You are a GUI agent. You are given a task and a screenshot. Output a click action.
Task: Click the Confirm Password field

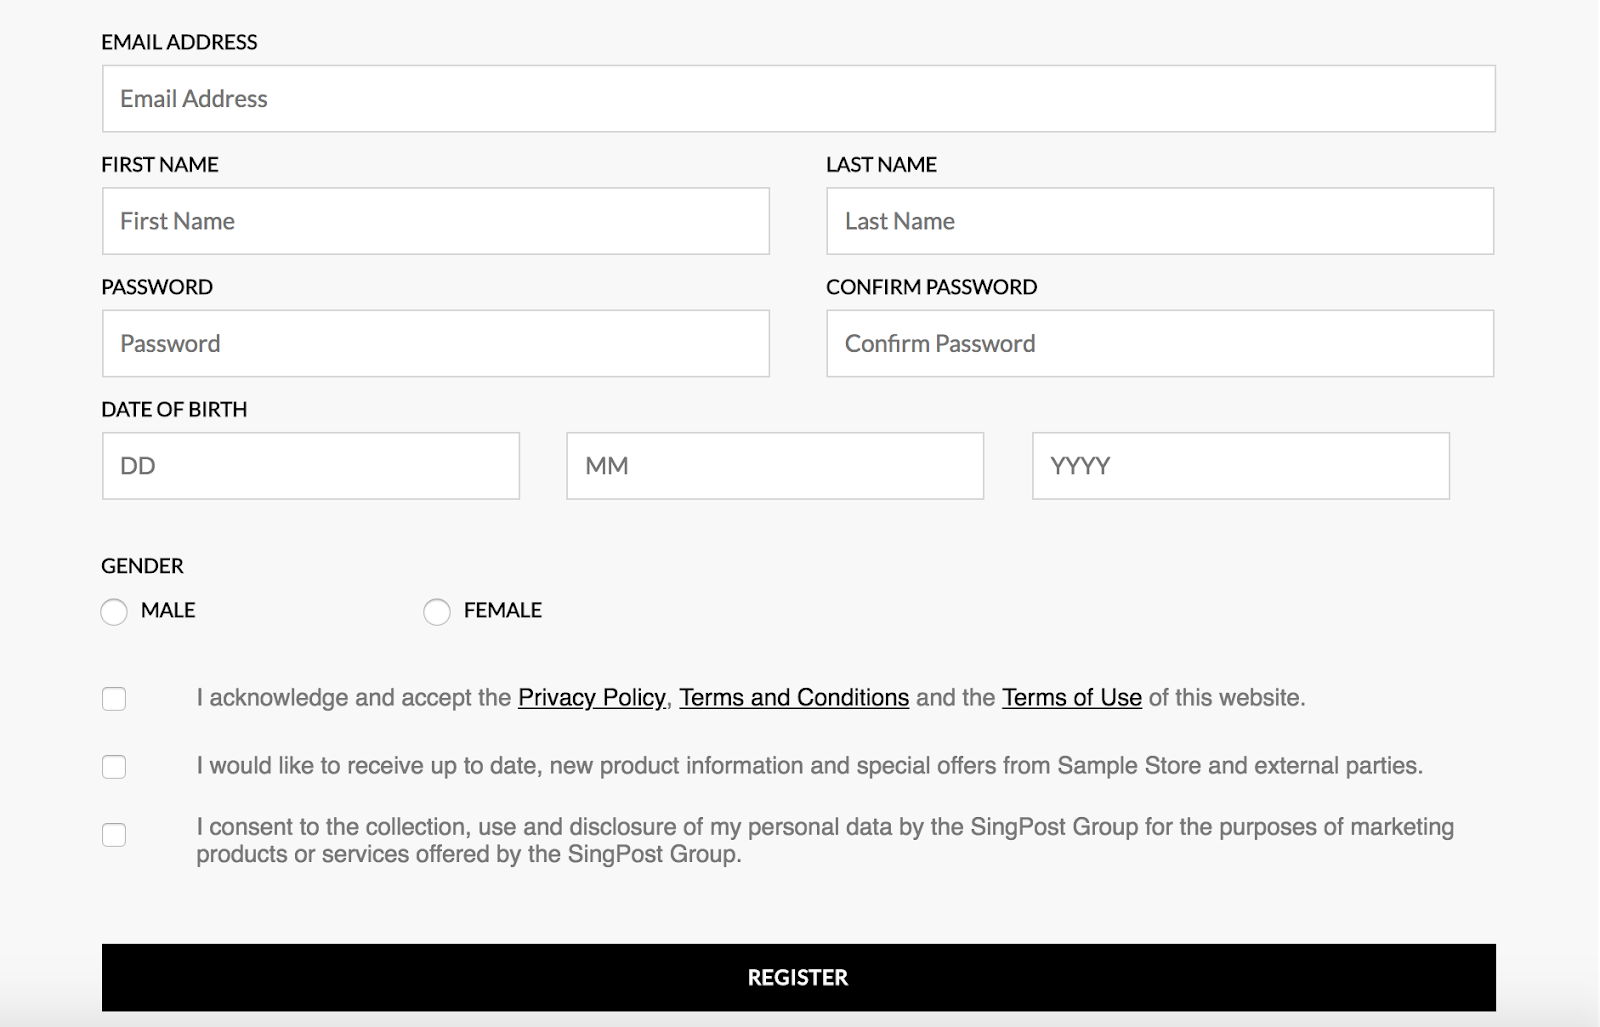1159,343
